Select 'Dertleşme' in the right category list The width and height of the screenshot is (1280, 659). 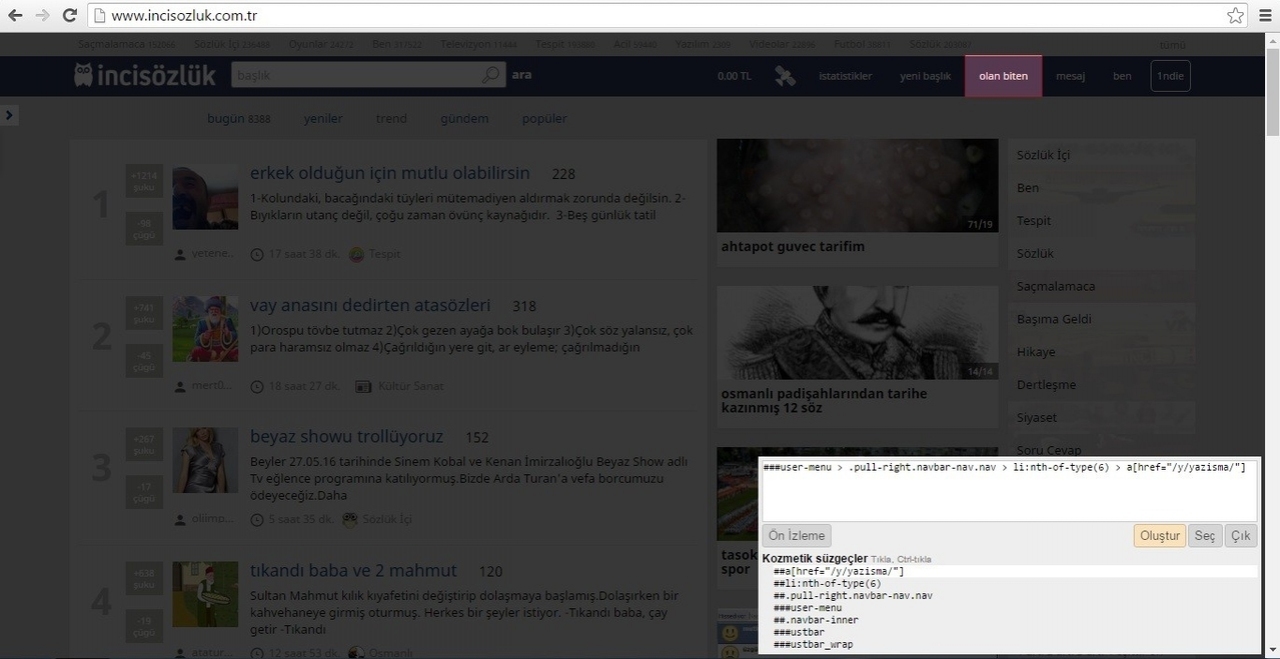coord(1046,385)
